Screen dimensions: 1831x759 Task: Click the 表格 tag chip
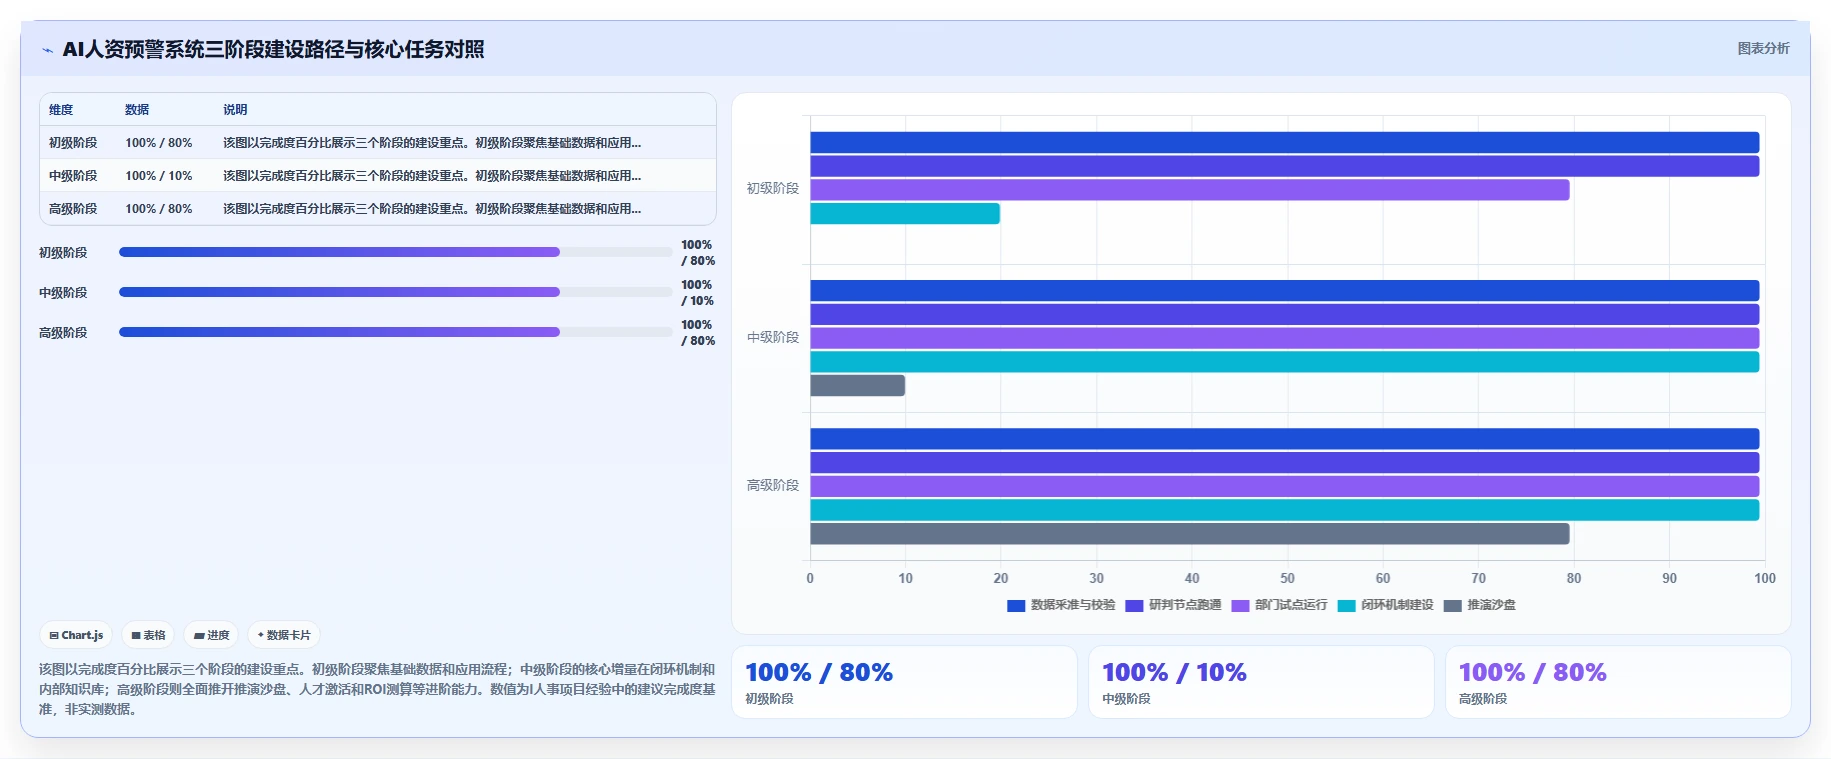148,635
